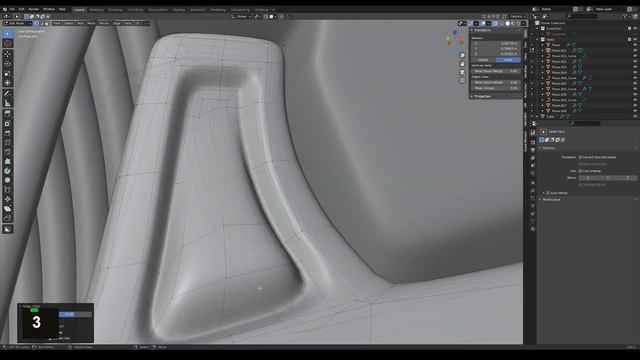Open the Material tab in Properties
Screen dimensions: 640x360
(x=533, y=229)
